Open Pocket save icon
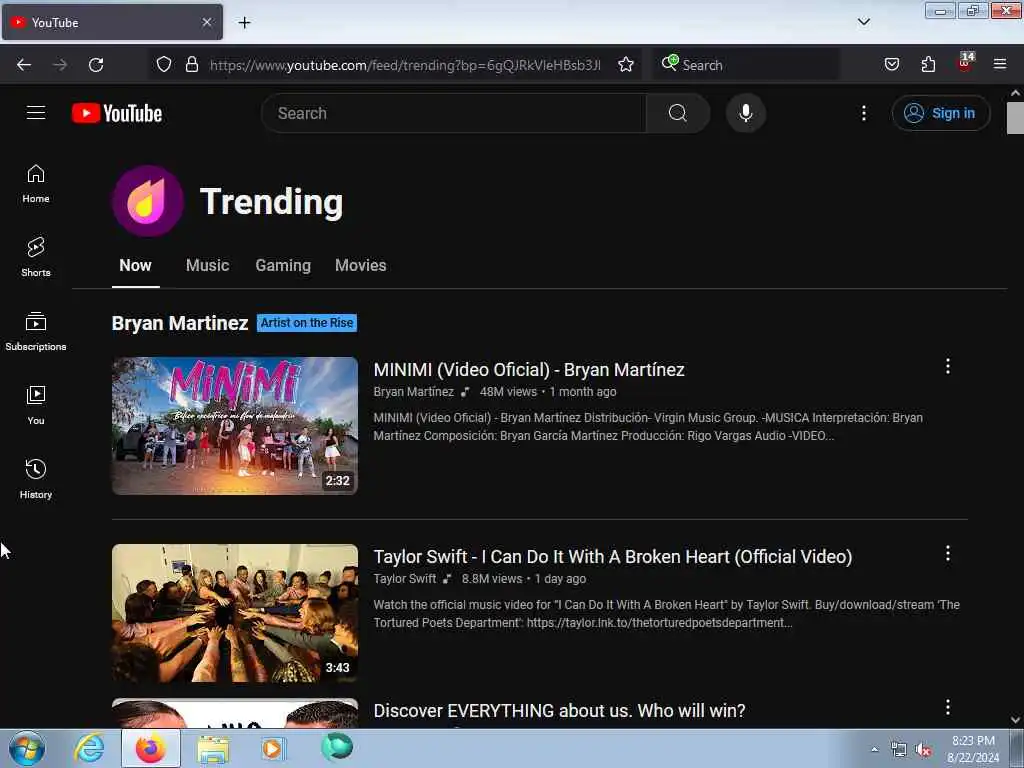Screen dimensions: 1024x768 pos(892,64)
